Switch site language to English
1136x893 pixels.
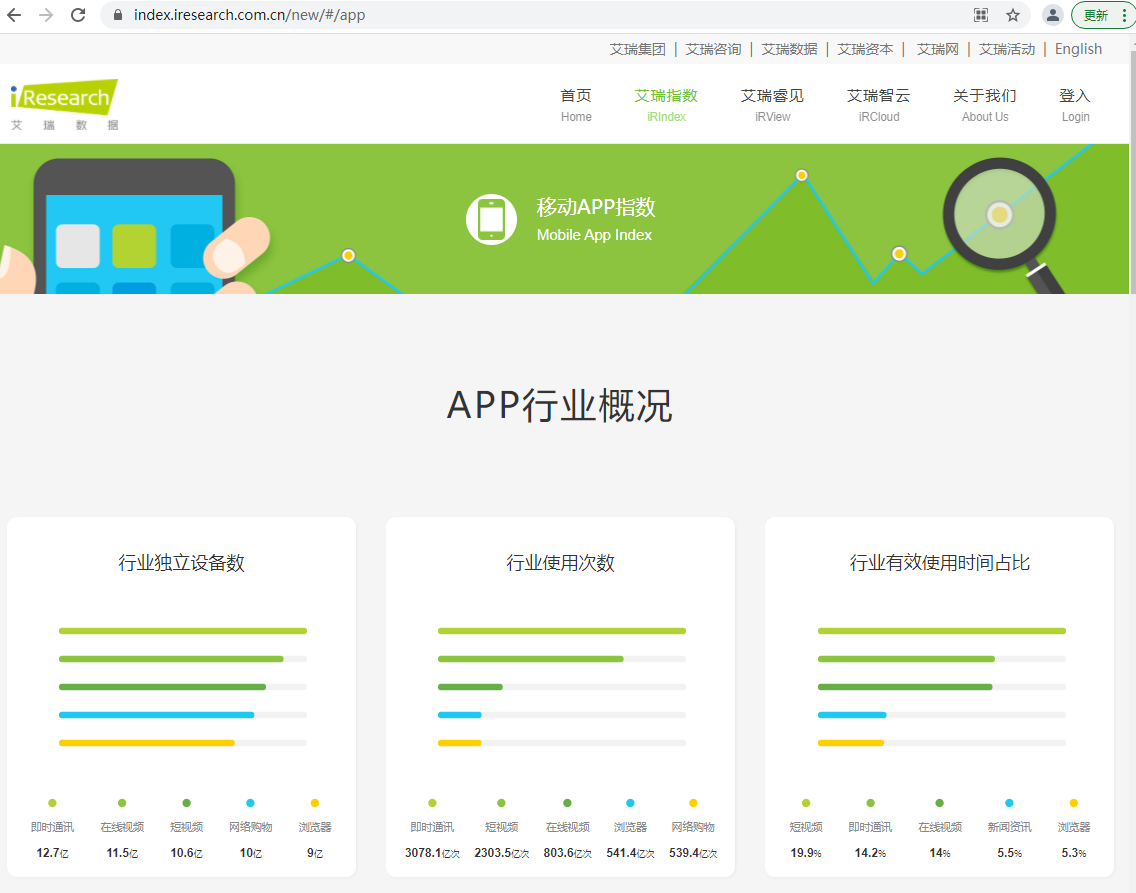[1078, 49]
